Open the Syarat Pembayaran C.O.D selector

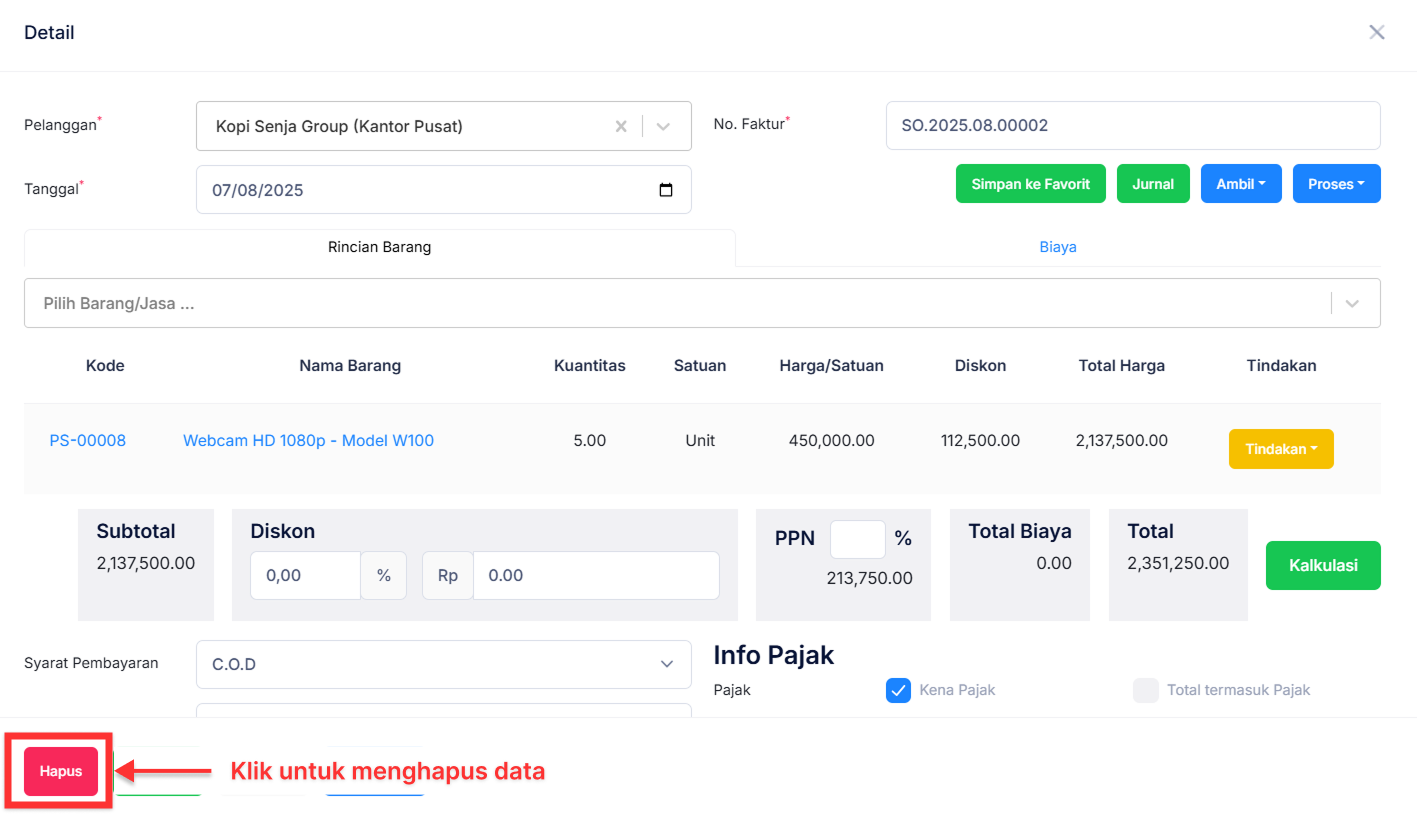point(443,664)
